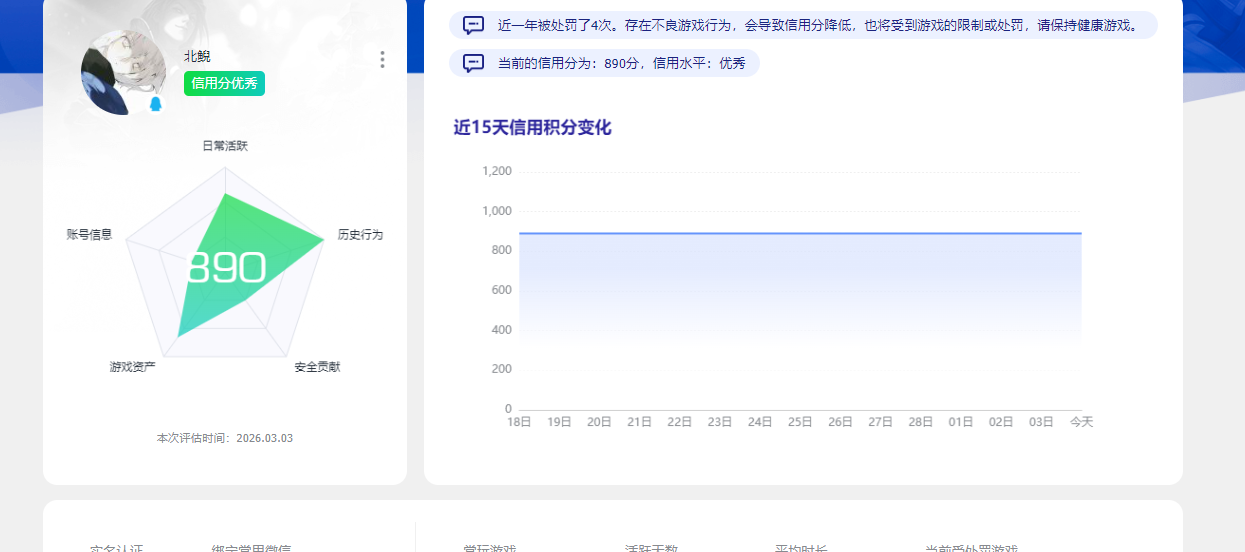Click the 800 y-axis label
Viewport: 1245px width, 552px height.
(502, 250)
